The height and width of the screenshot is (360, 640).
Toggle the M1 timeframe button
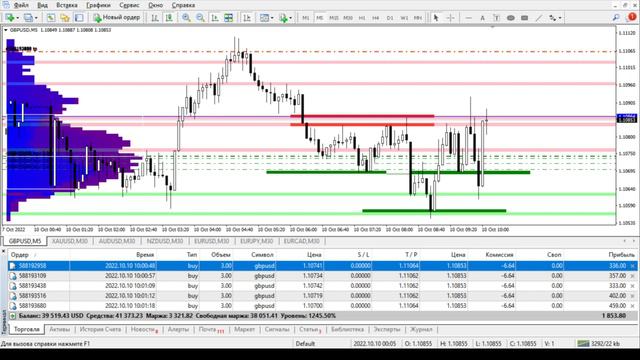305,18
